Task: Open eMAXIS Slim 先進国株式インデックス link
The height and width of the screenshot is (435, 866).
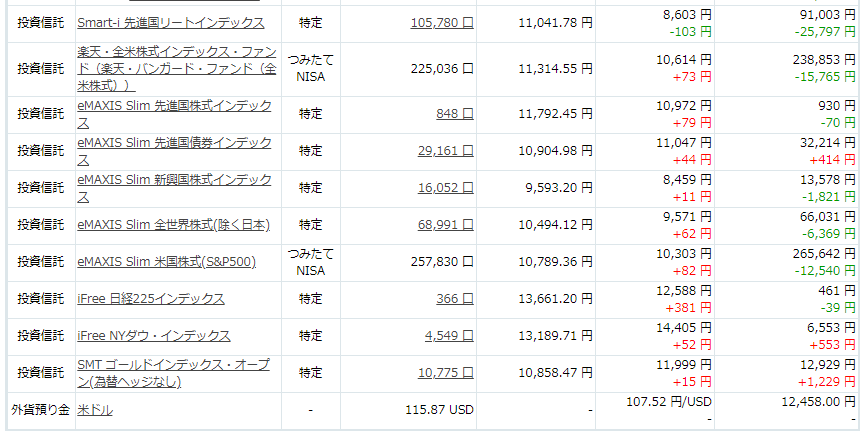Action: point(175,114)
